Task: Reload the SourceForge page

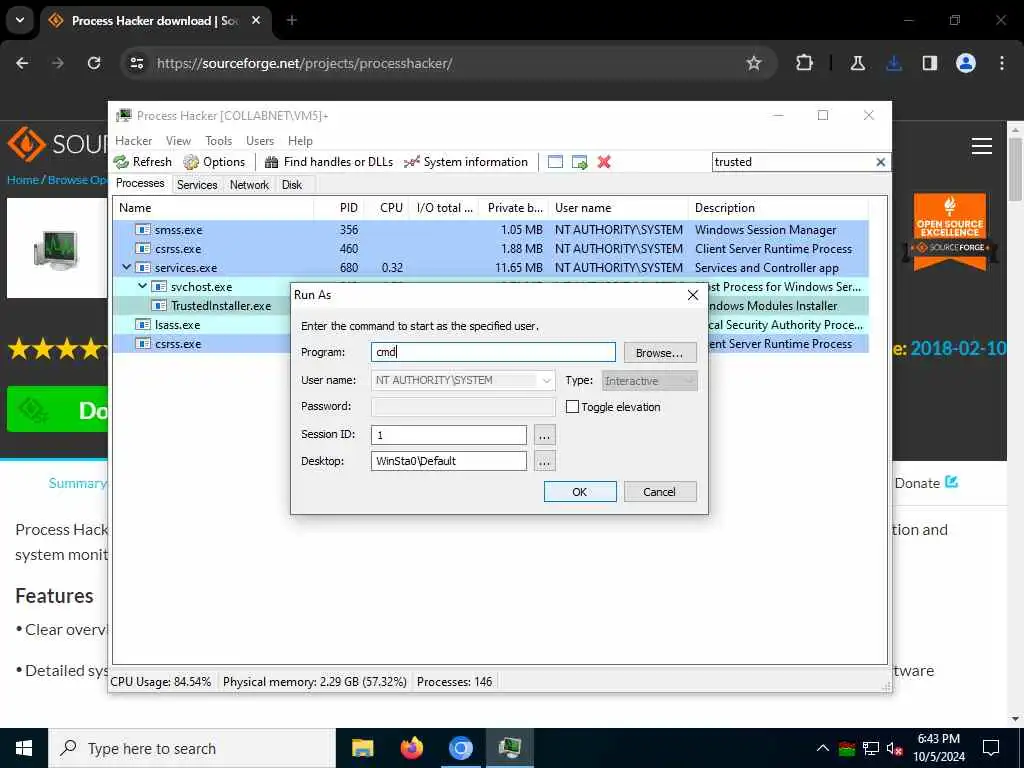Action: point(94,63)
